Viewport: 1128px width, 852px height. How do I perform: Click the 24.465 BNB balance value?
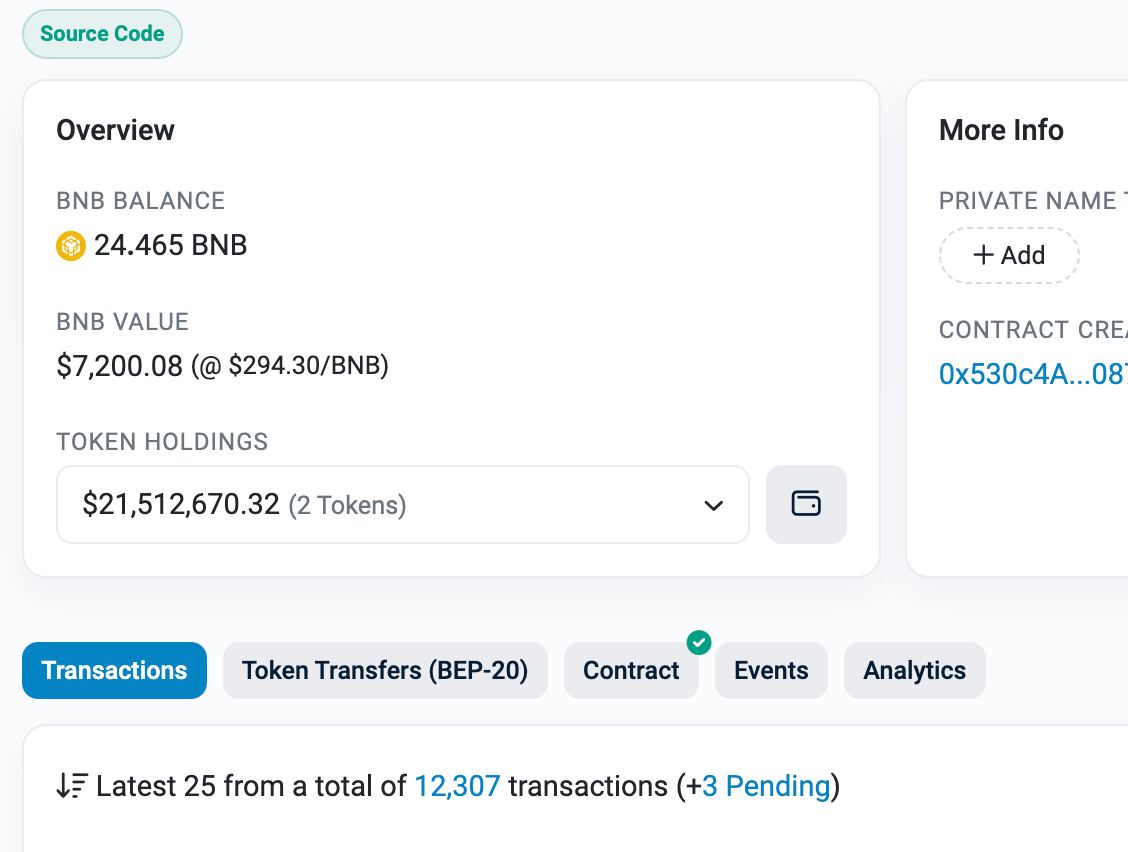(x=170, y=245)
